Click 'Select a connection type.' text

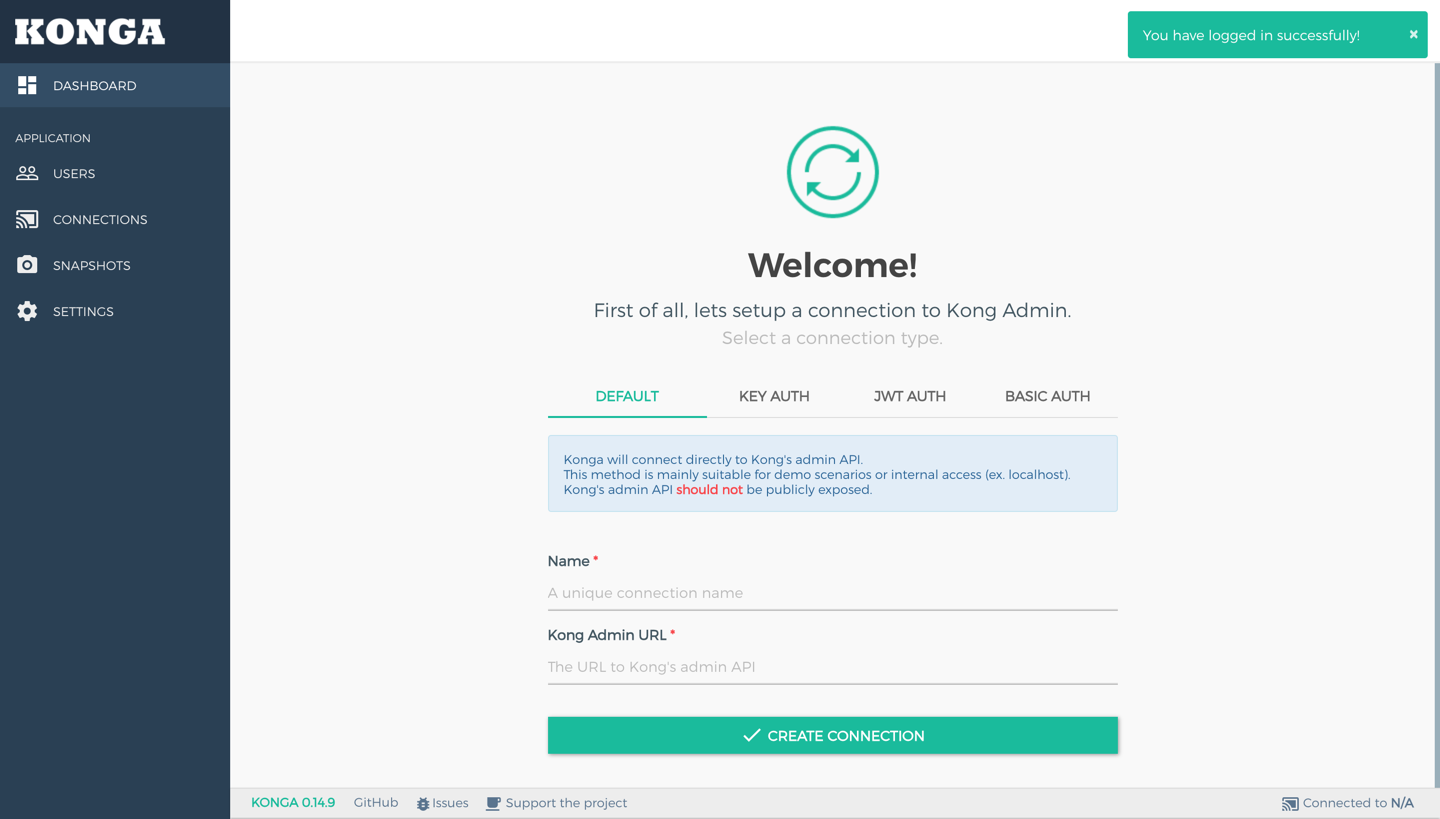tap(832, 338)
